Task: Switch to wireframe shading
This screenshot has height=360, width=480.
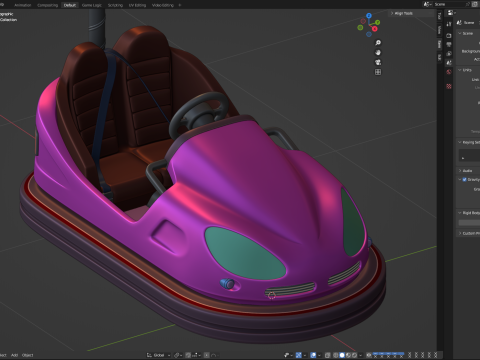Action: 335,355
